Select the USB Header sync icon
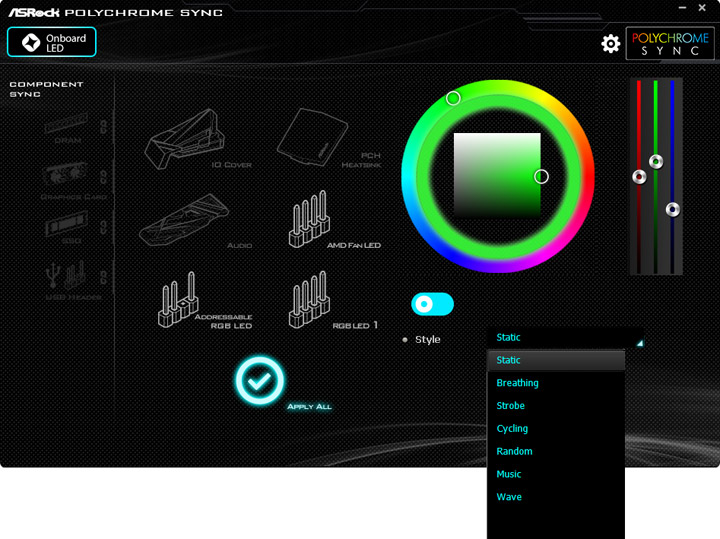 point(67,275)
